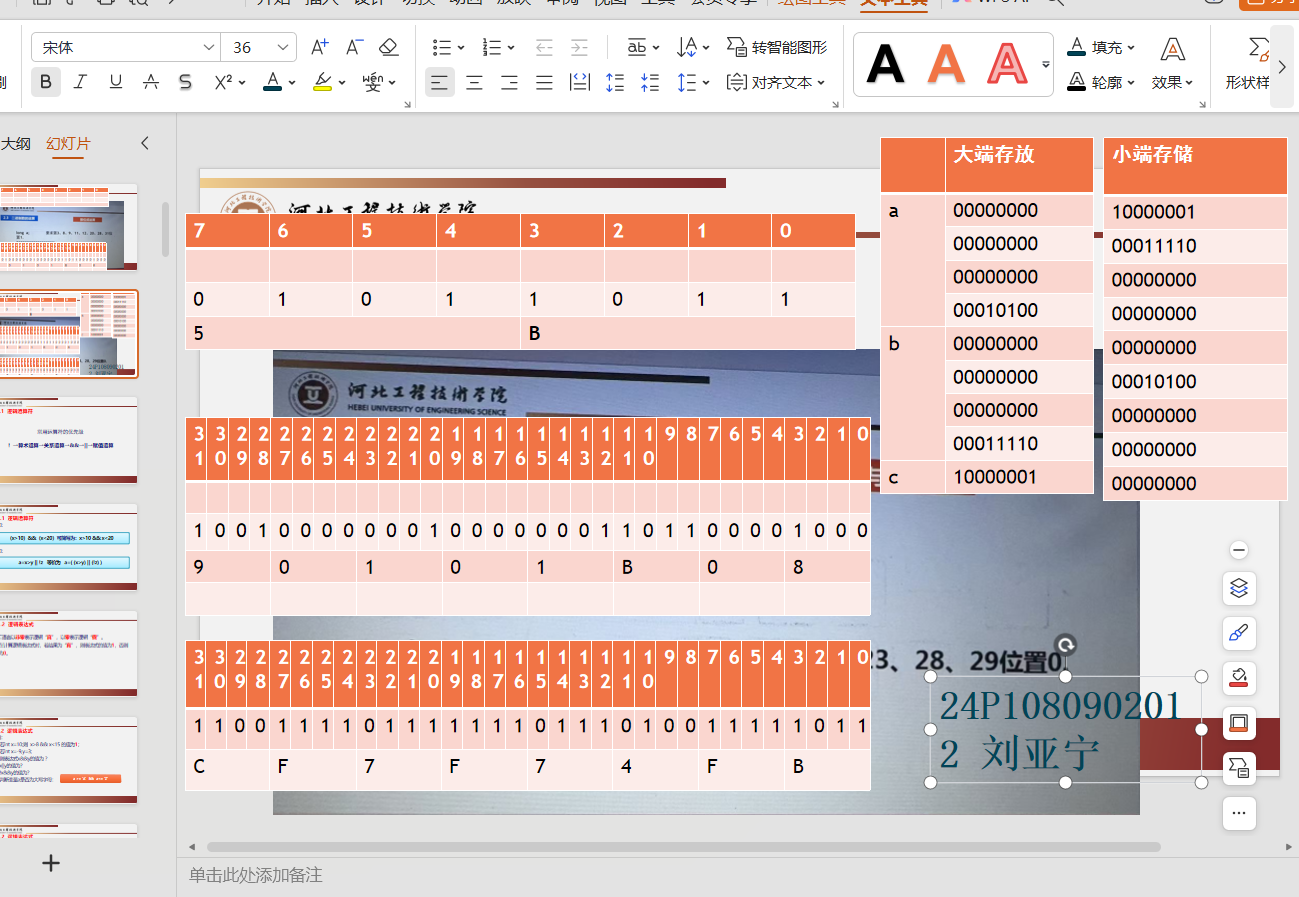Click the increase paragraph spacing icon
The width and height of the screenshot is (1299, 897).
click(x=615, y=82)
